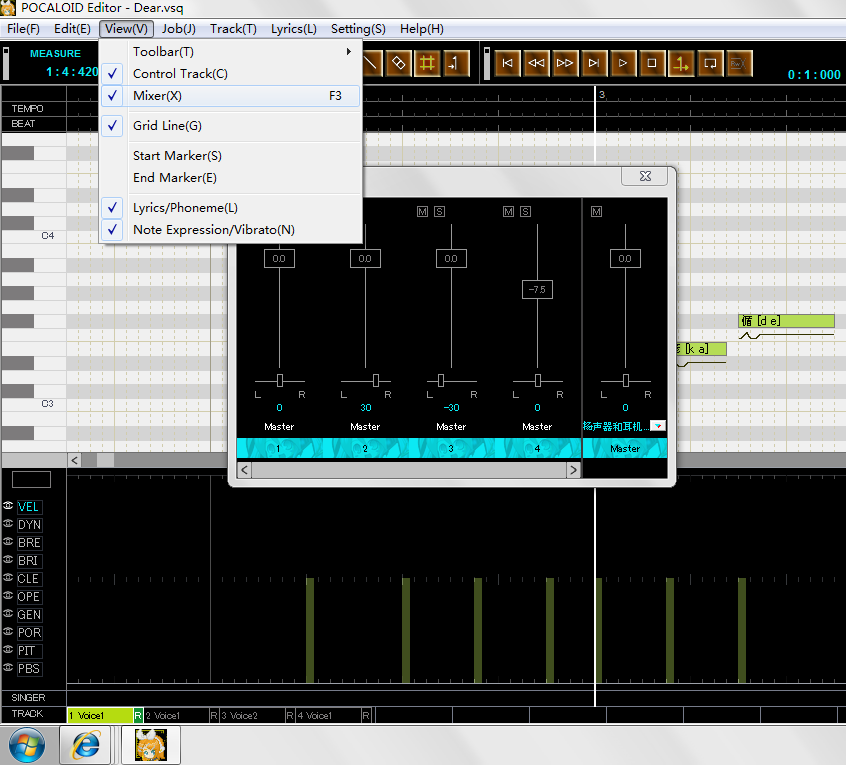The width and height of the screenshot is (846, 765).
Task: Toggle the R button on track 1 Voice1
Action: pyautogui.click(x=138, y=715)
